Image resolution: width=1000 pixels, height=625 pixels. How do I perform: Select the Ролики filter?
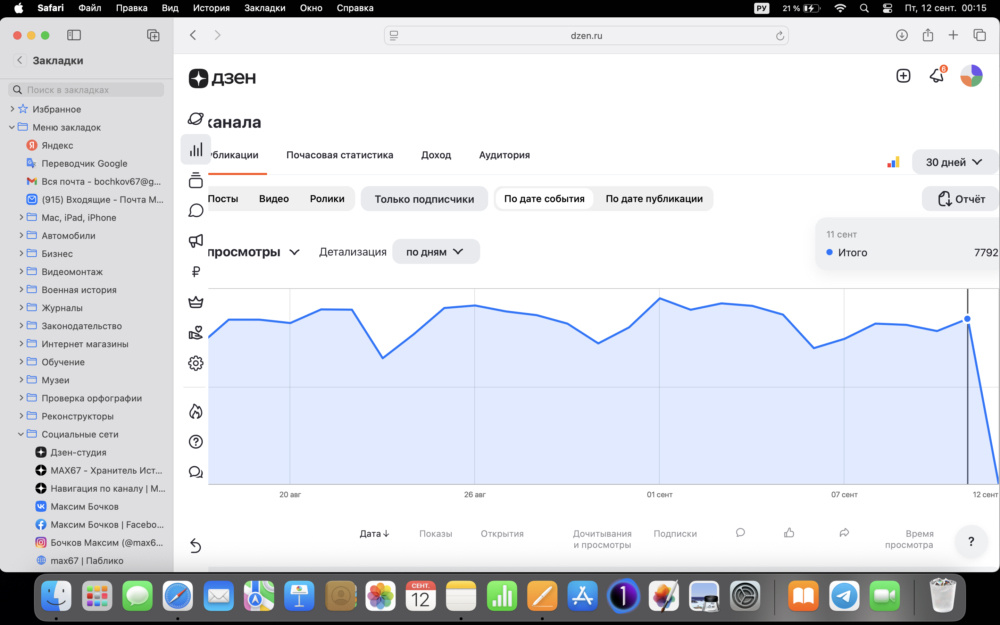coord(327,199)
